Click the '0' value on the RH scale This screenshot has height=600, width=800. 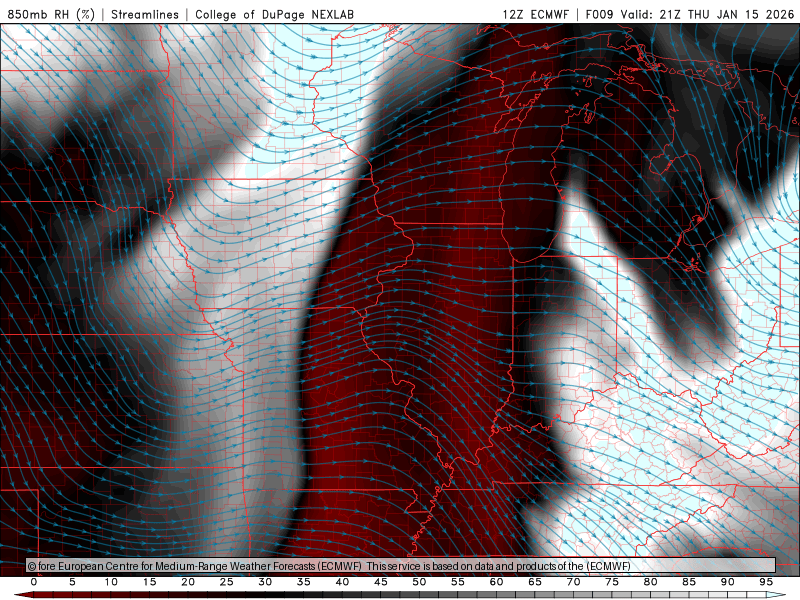[x=34, y=582]
